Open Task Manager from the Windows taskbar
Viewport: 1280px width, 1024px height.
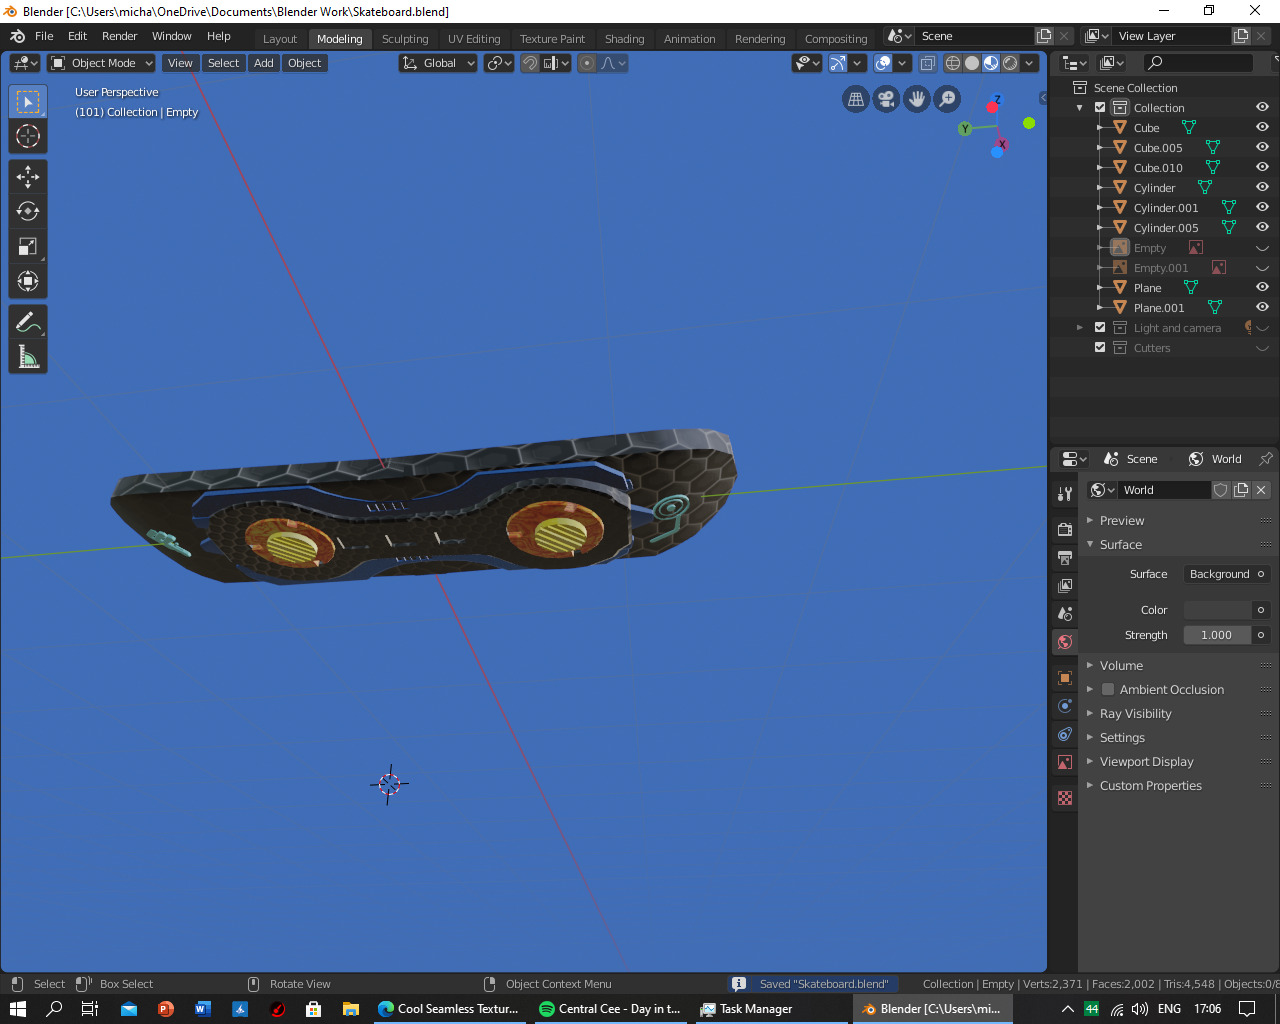point(746,1009)
